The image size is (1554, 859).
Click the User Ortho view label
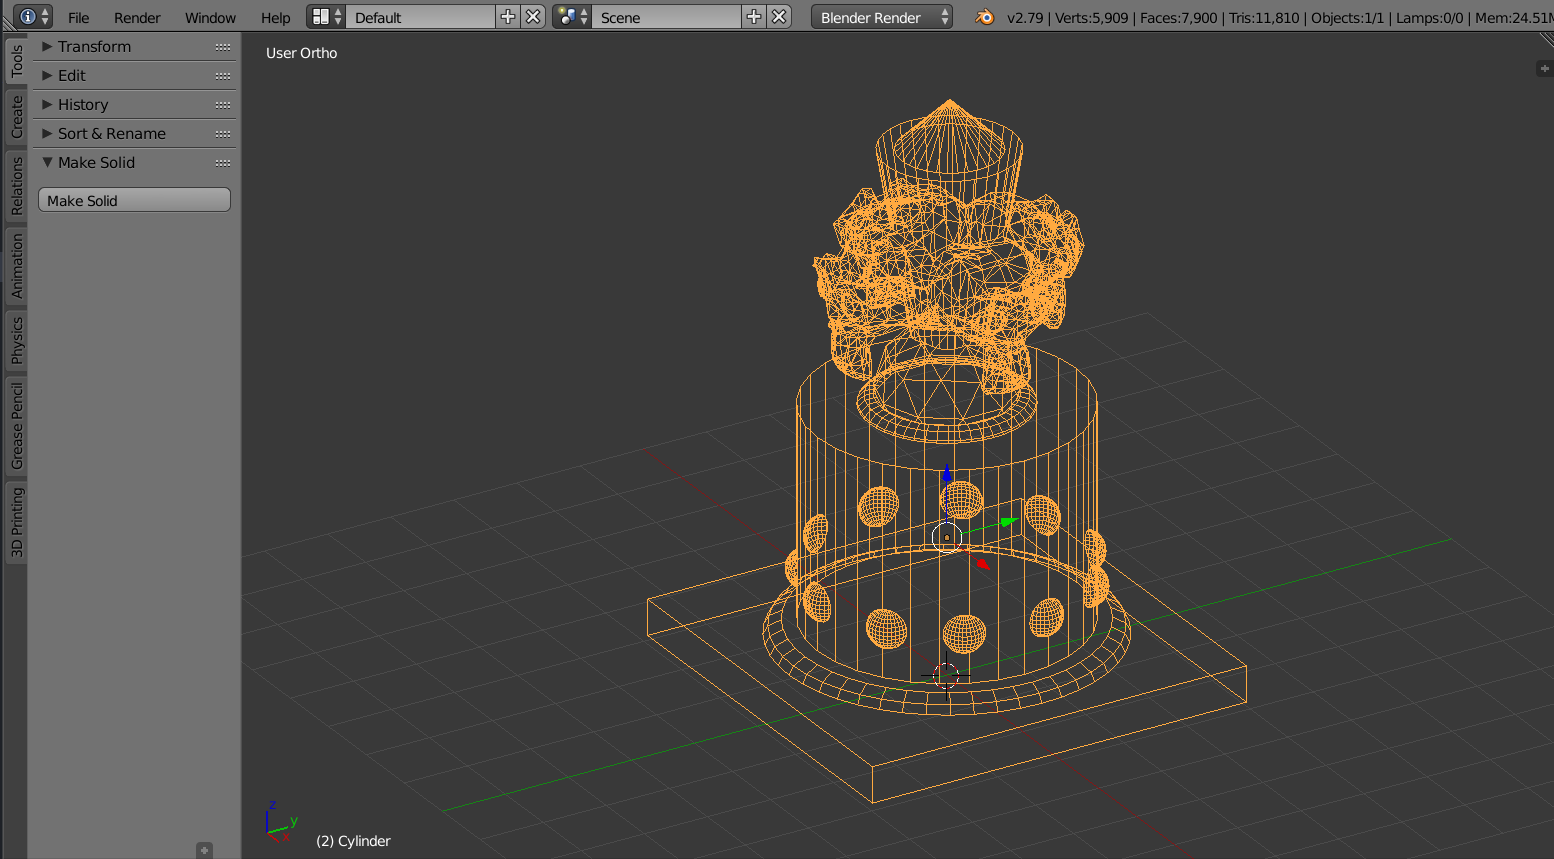point(301,53)
